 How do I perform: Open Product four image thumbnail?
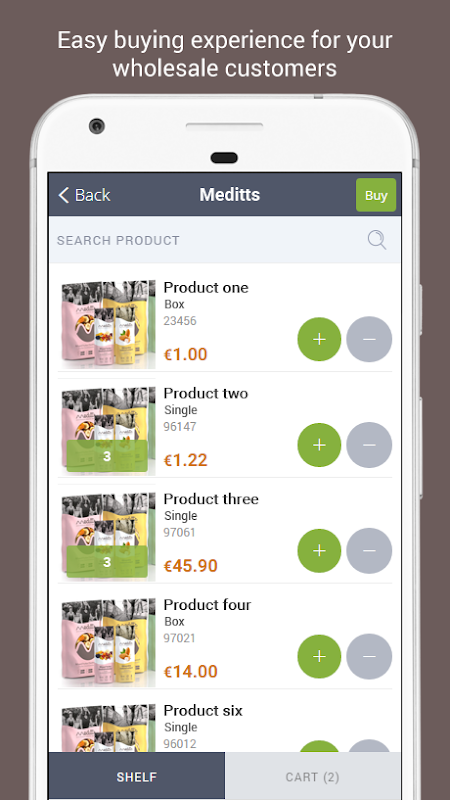point(108,641)
